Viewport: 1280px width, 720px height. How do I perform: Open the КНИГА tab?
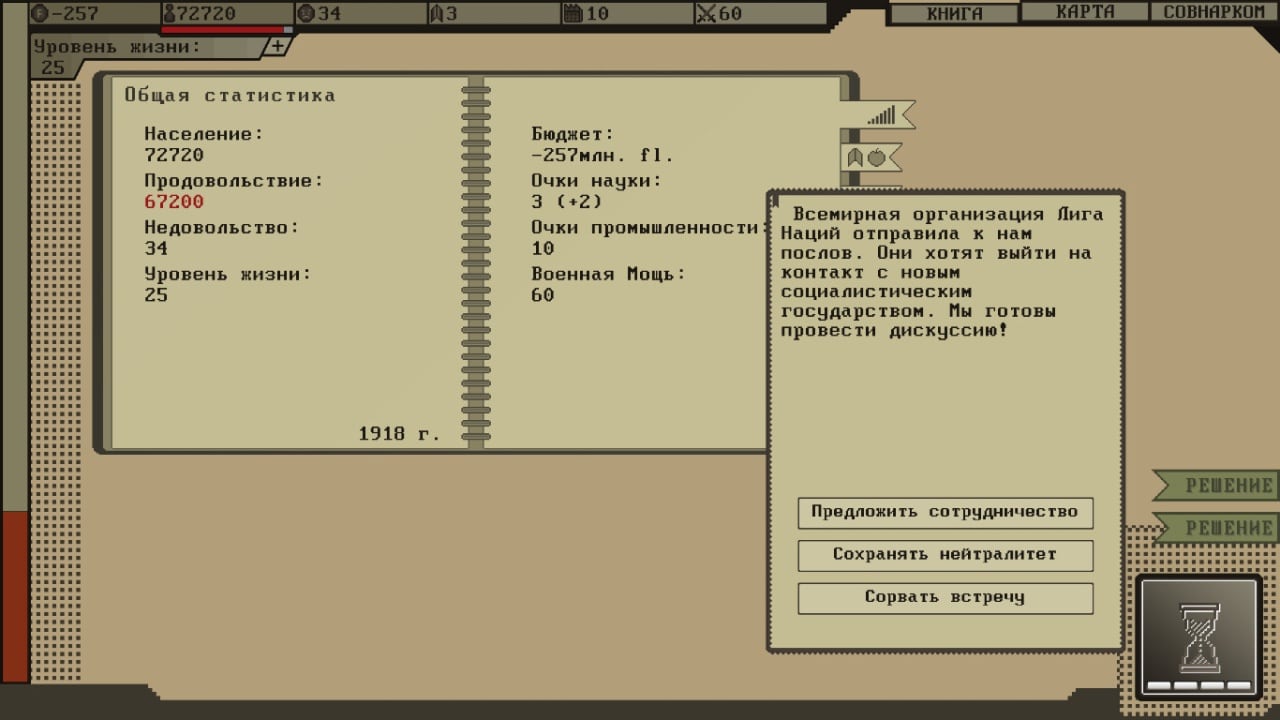click(954, 13)
